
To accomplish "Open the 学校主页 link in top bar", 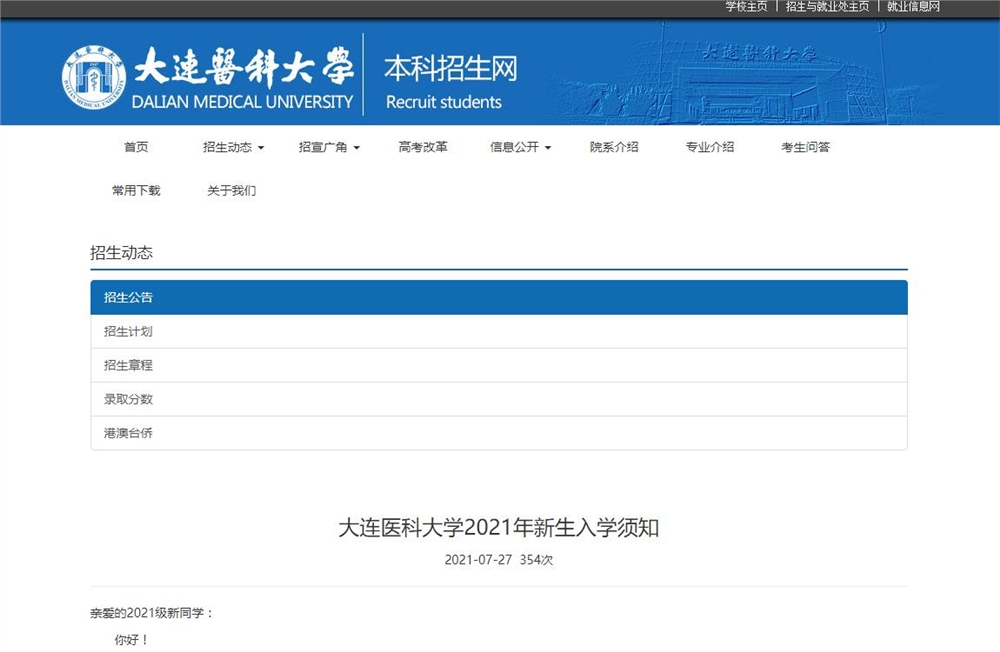I will [746, 6].
